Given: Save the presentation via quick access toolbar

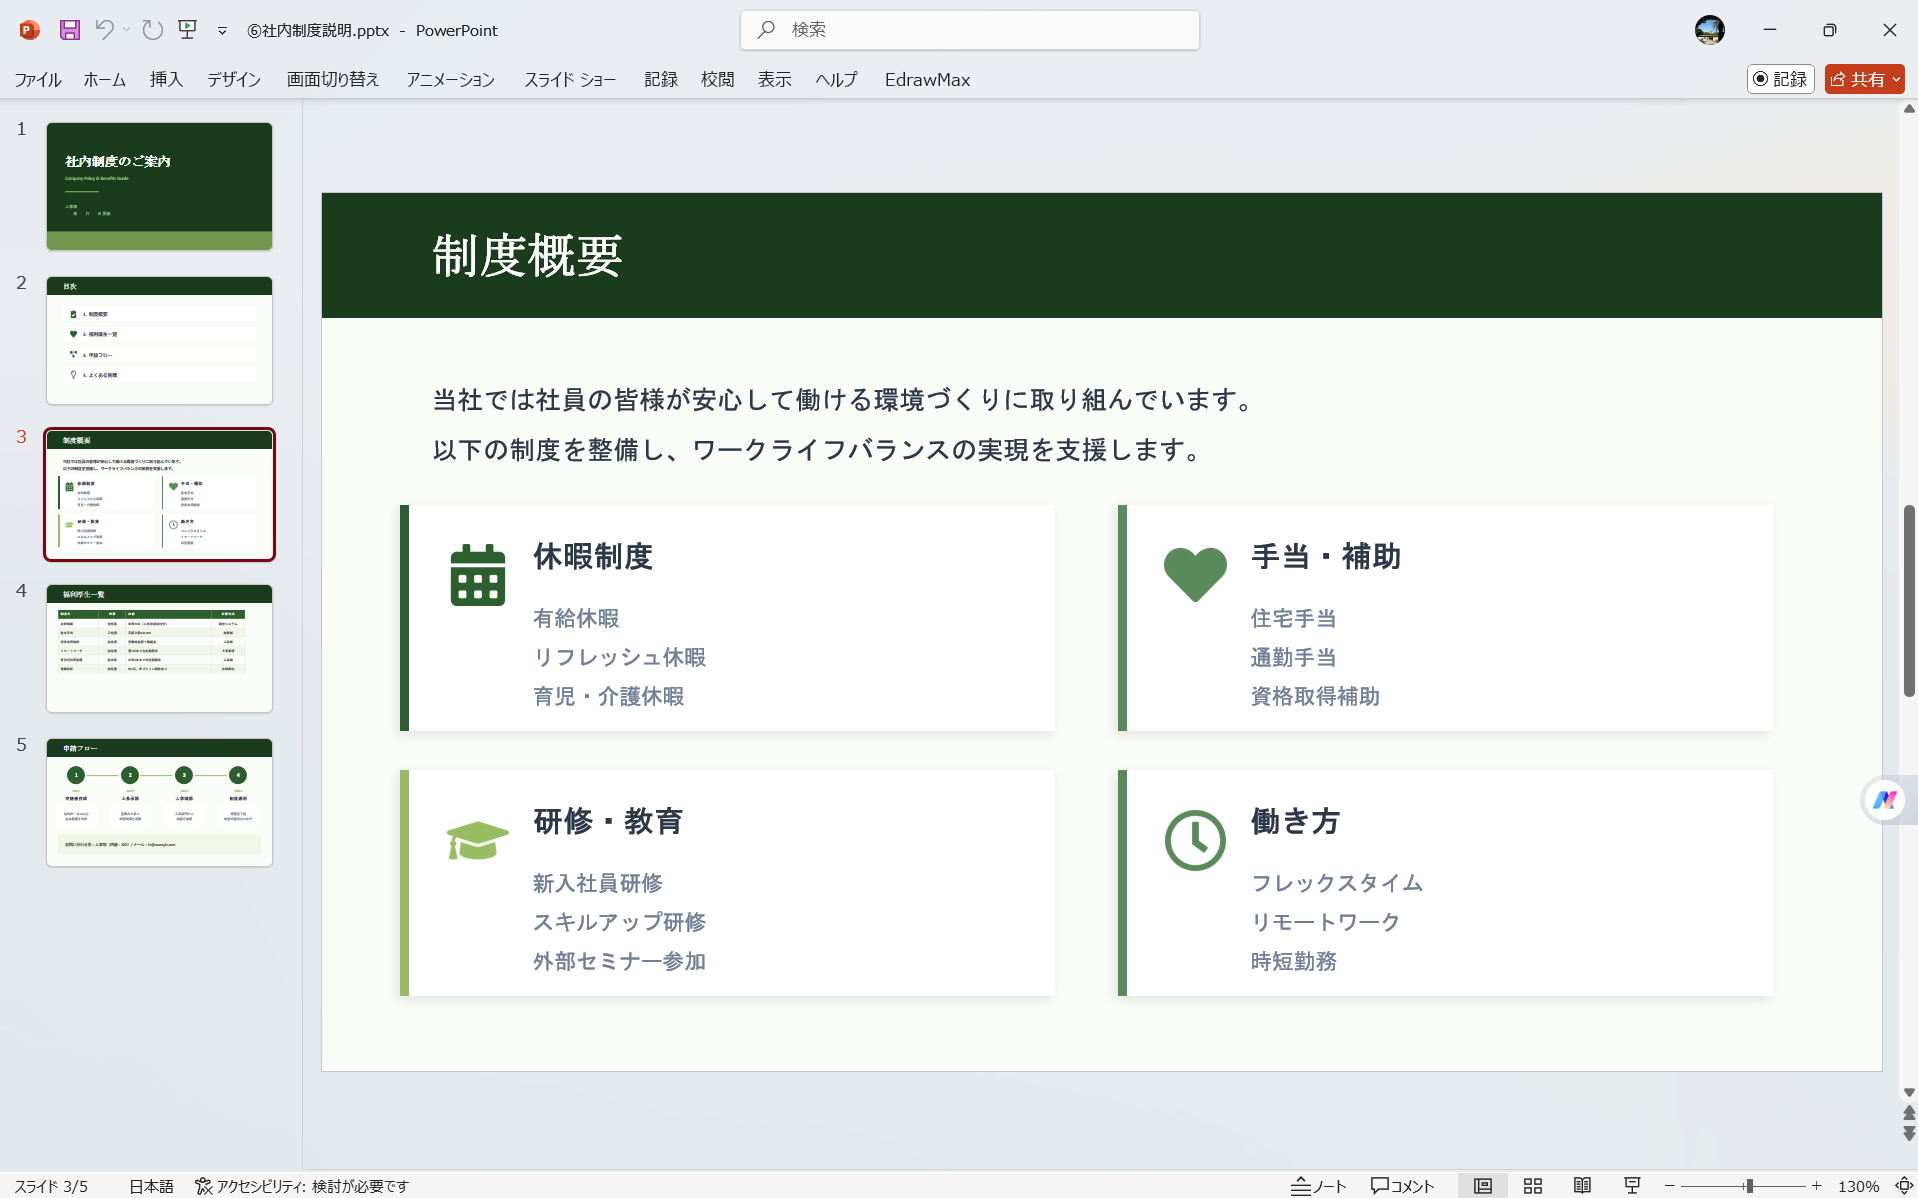Looking at the screenshot, I should 69,30.
